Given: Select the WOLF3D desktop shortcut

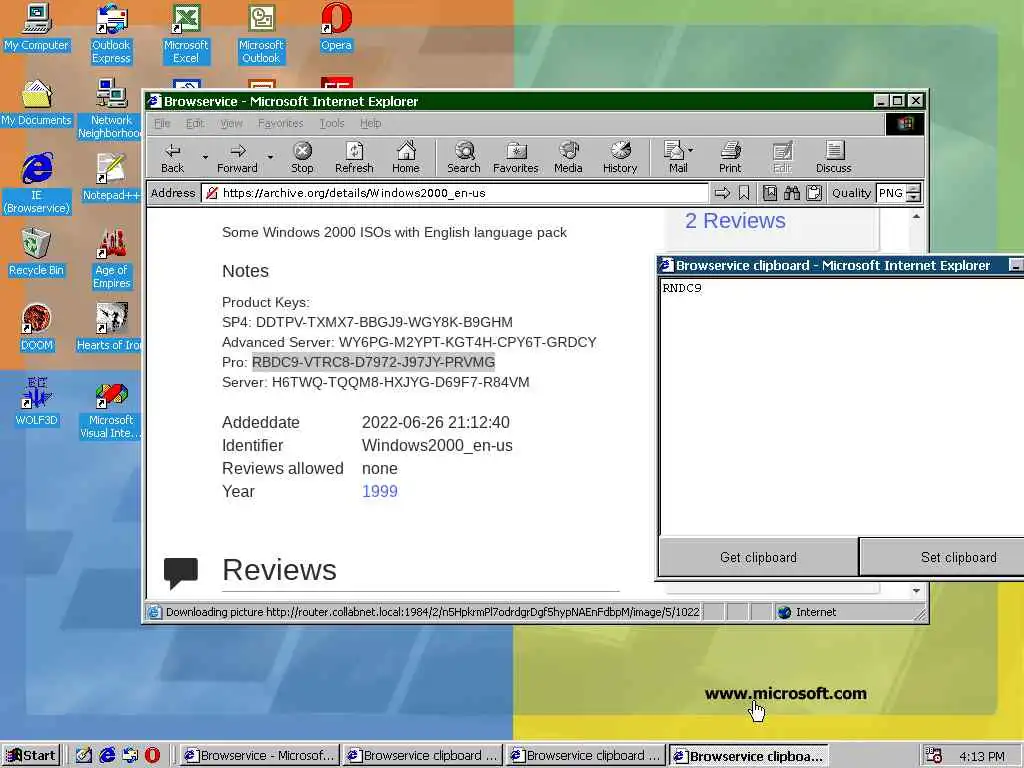Looking at the screenshot, I should click(37, 402).
